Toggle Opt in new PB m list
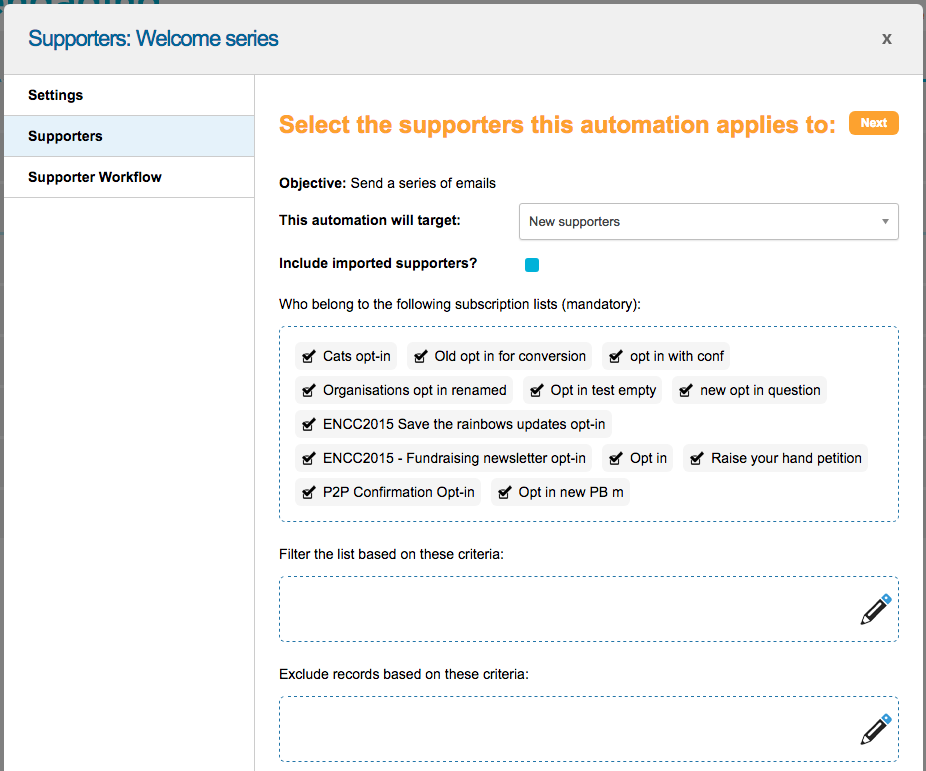Viewport: 926px width, 771px height. coord(504,492)
